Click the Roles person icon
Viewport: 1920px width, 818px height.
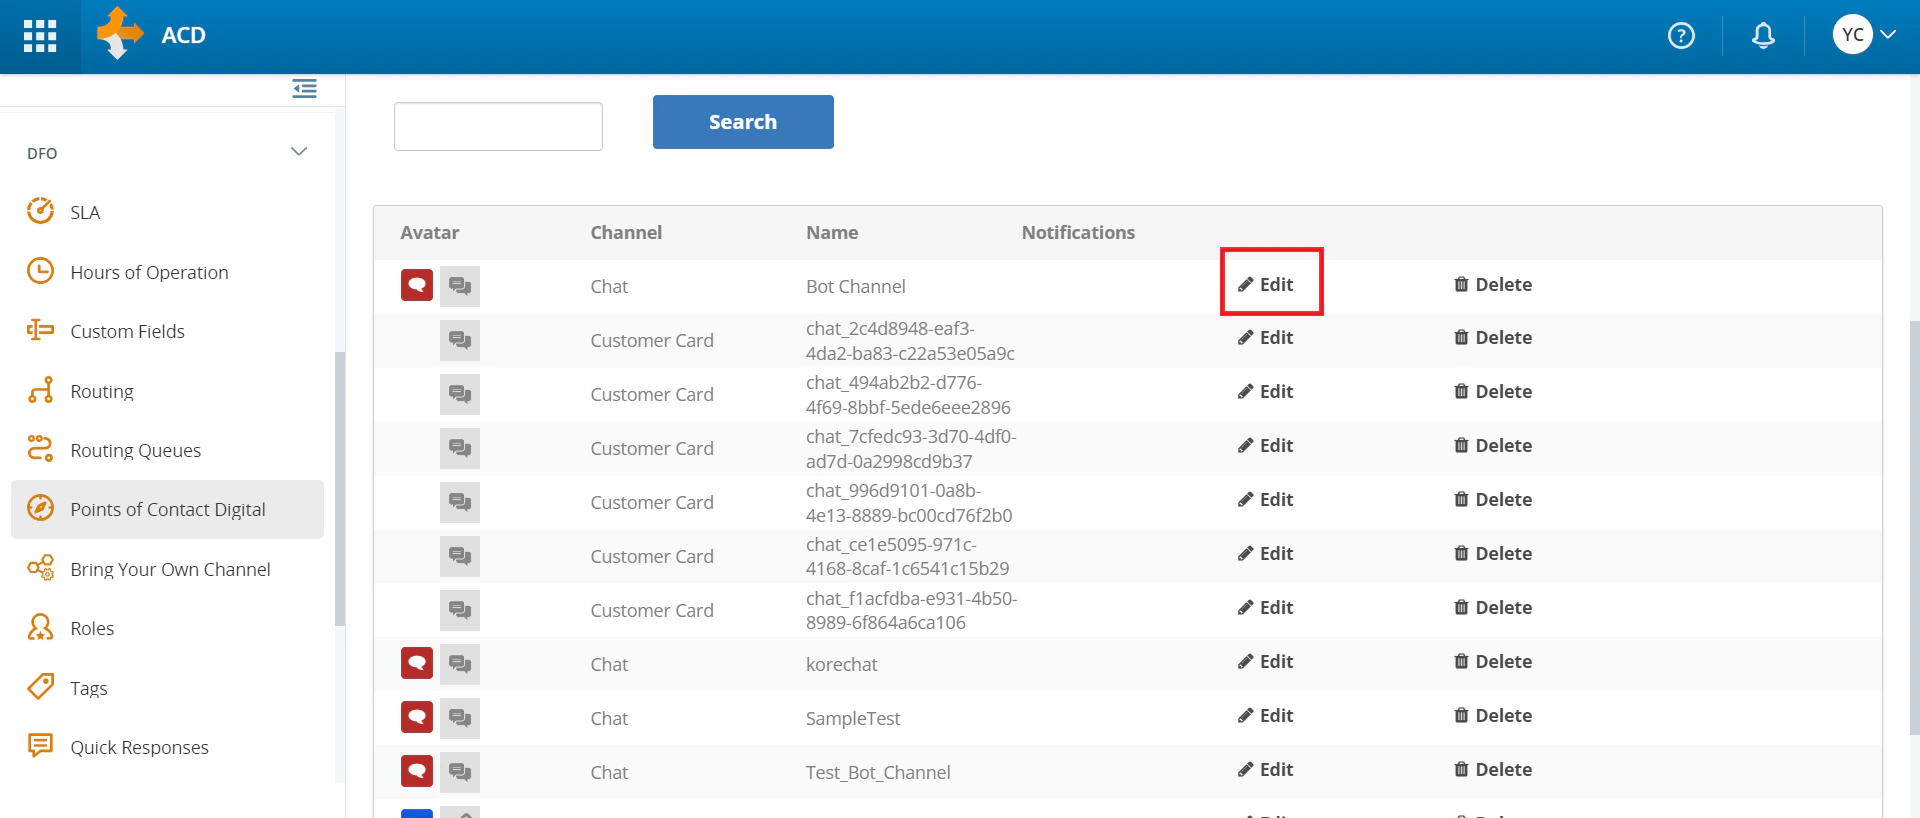40,627
